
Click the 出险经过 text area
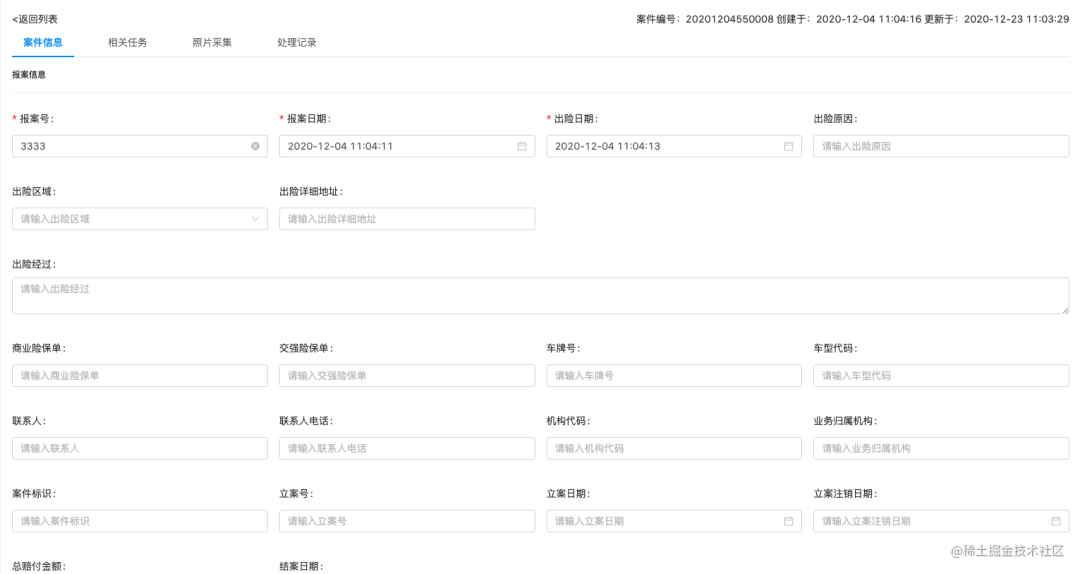click(x=541, y=296)
